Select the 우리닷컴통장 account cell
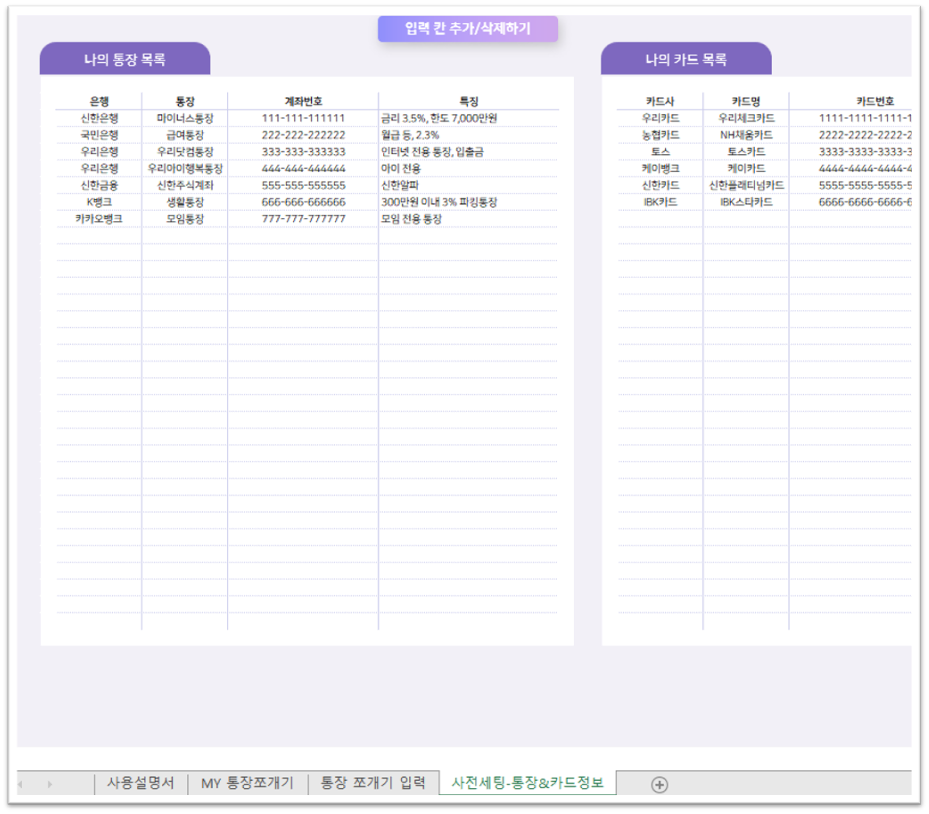 point(185,152)
